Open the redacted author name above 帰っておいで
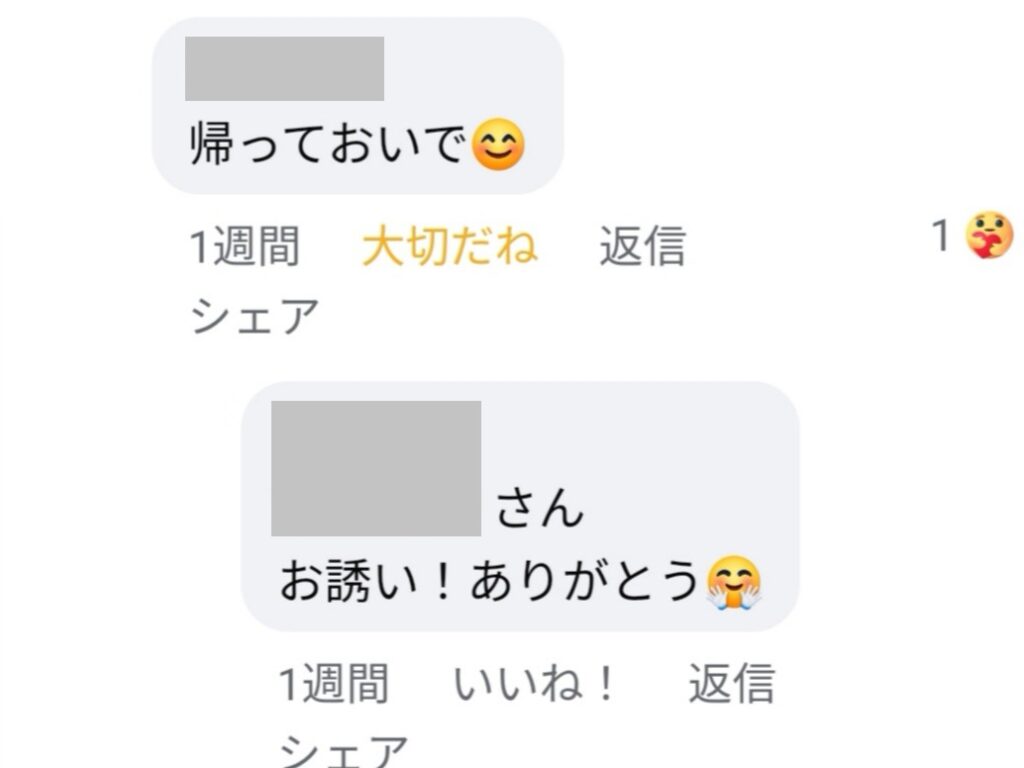Image resolution: width=1024 pixels, height=768 pixels. [285, 69]
